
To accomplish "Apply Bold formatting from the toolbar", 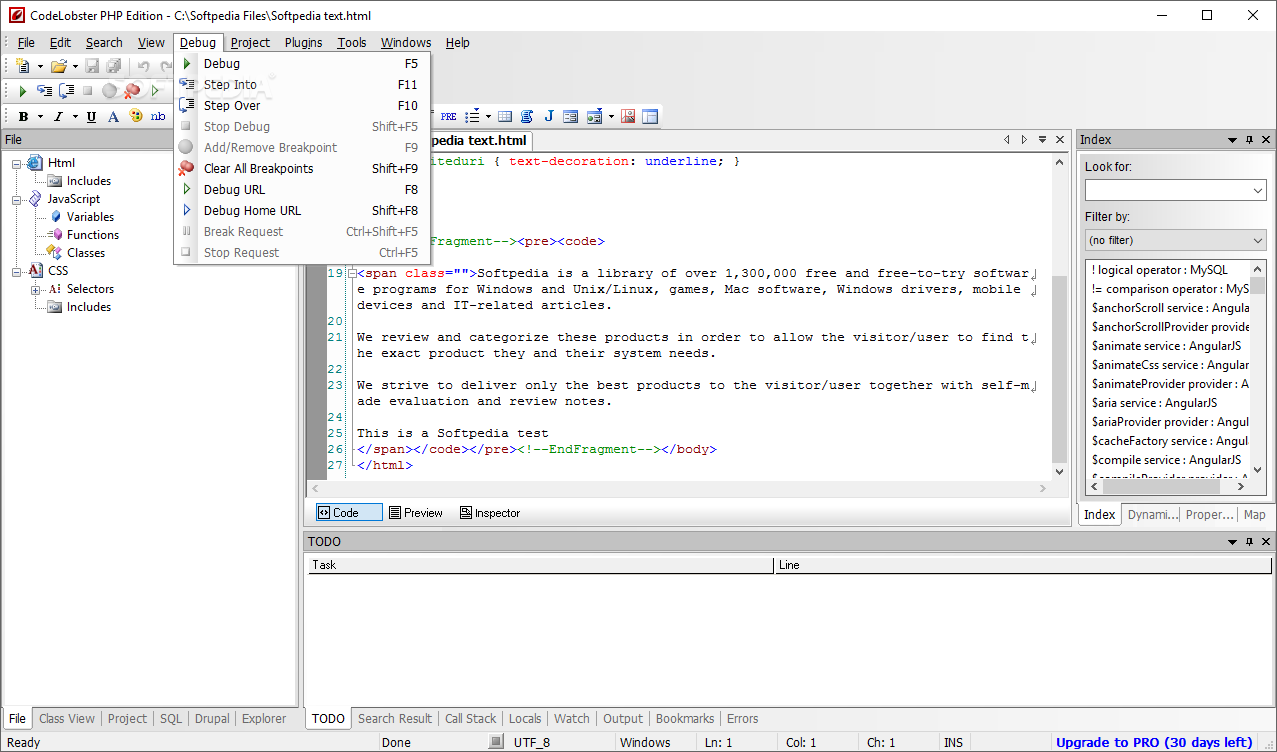I will pyautogui.click(x=23, y=117).
